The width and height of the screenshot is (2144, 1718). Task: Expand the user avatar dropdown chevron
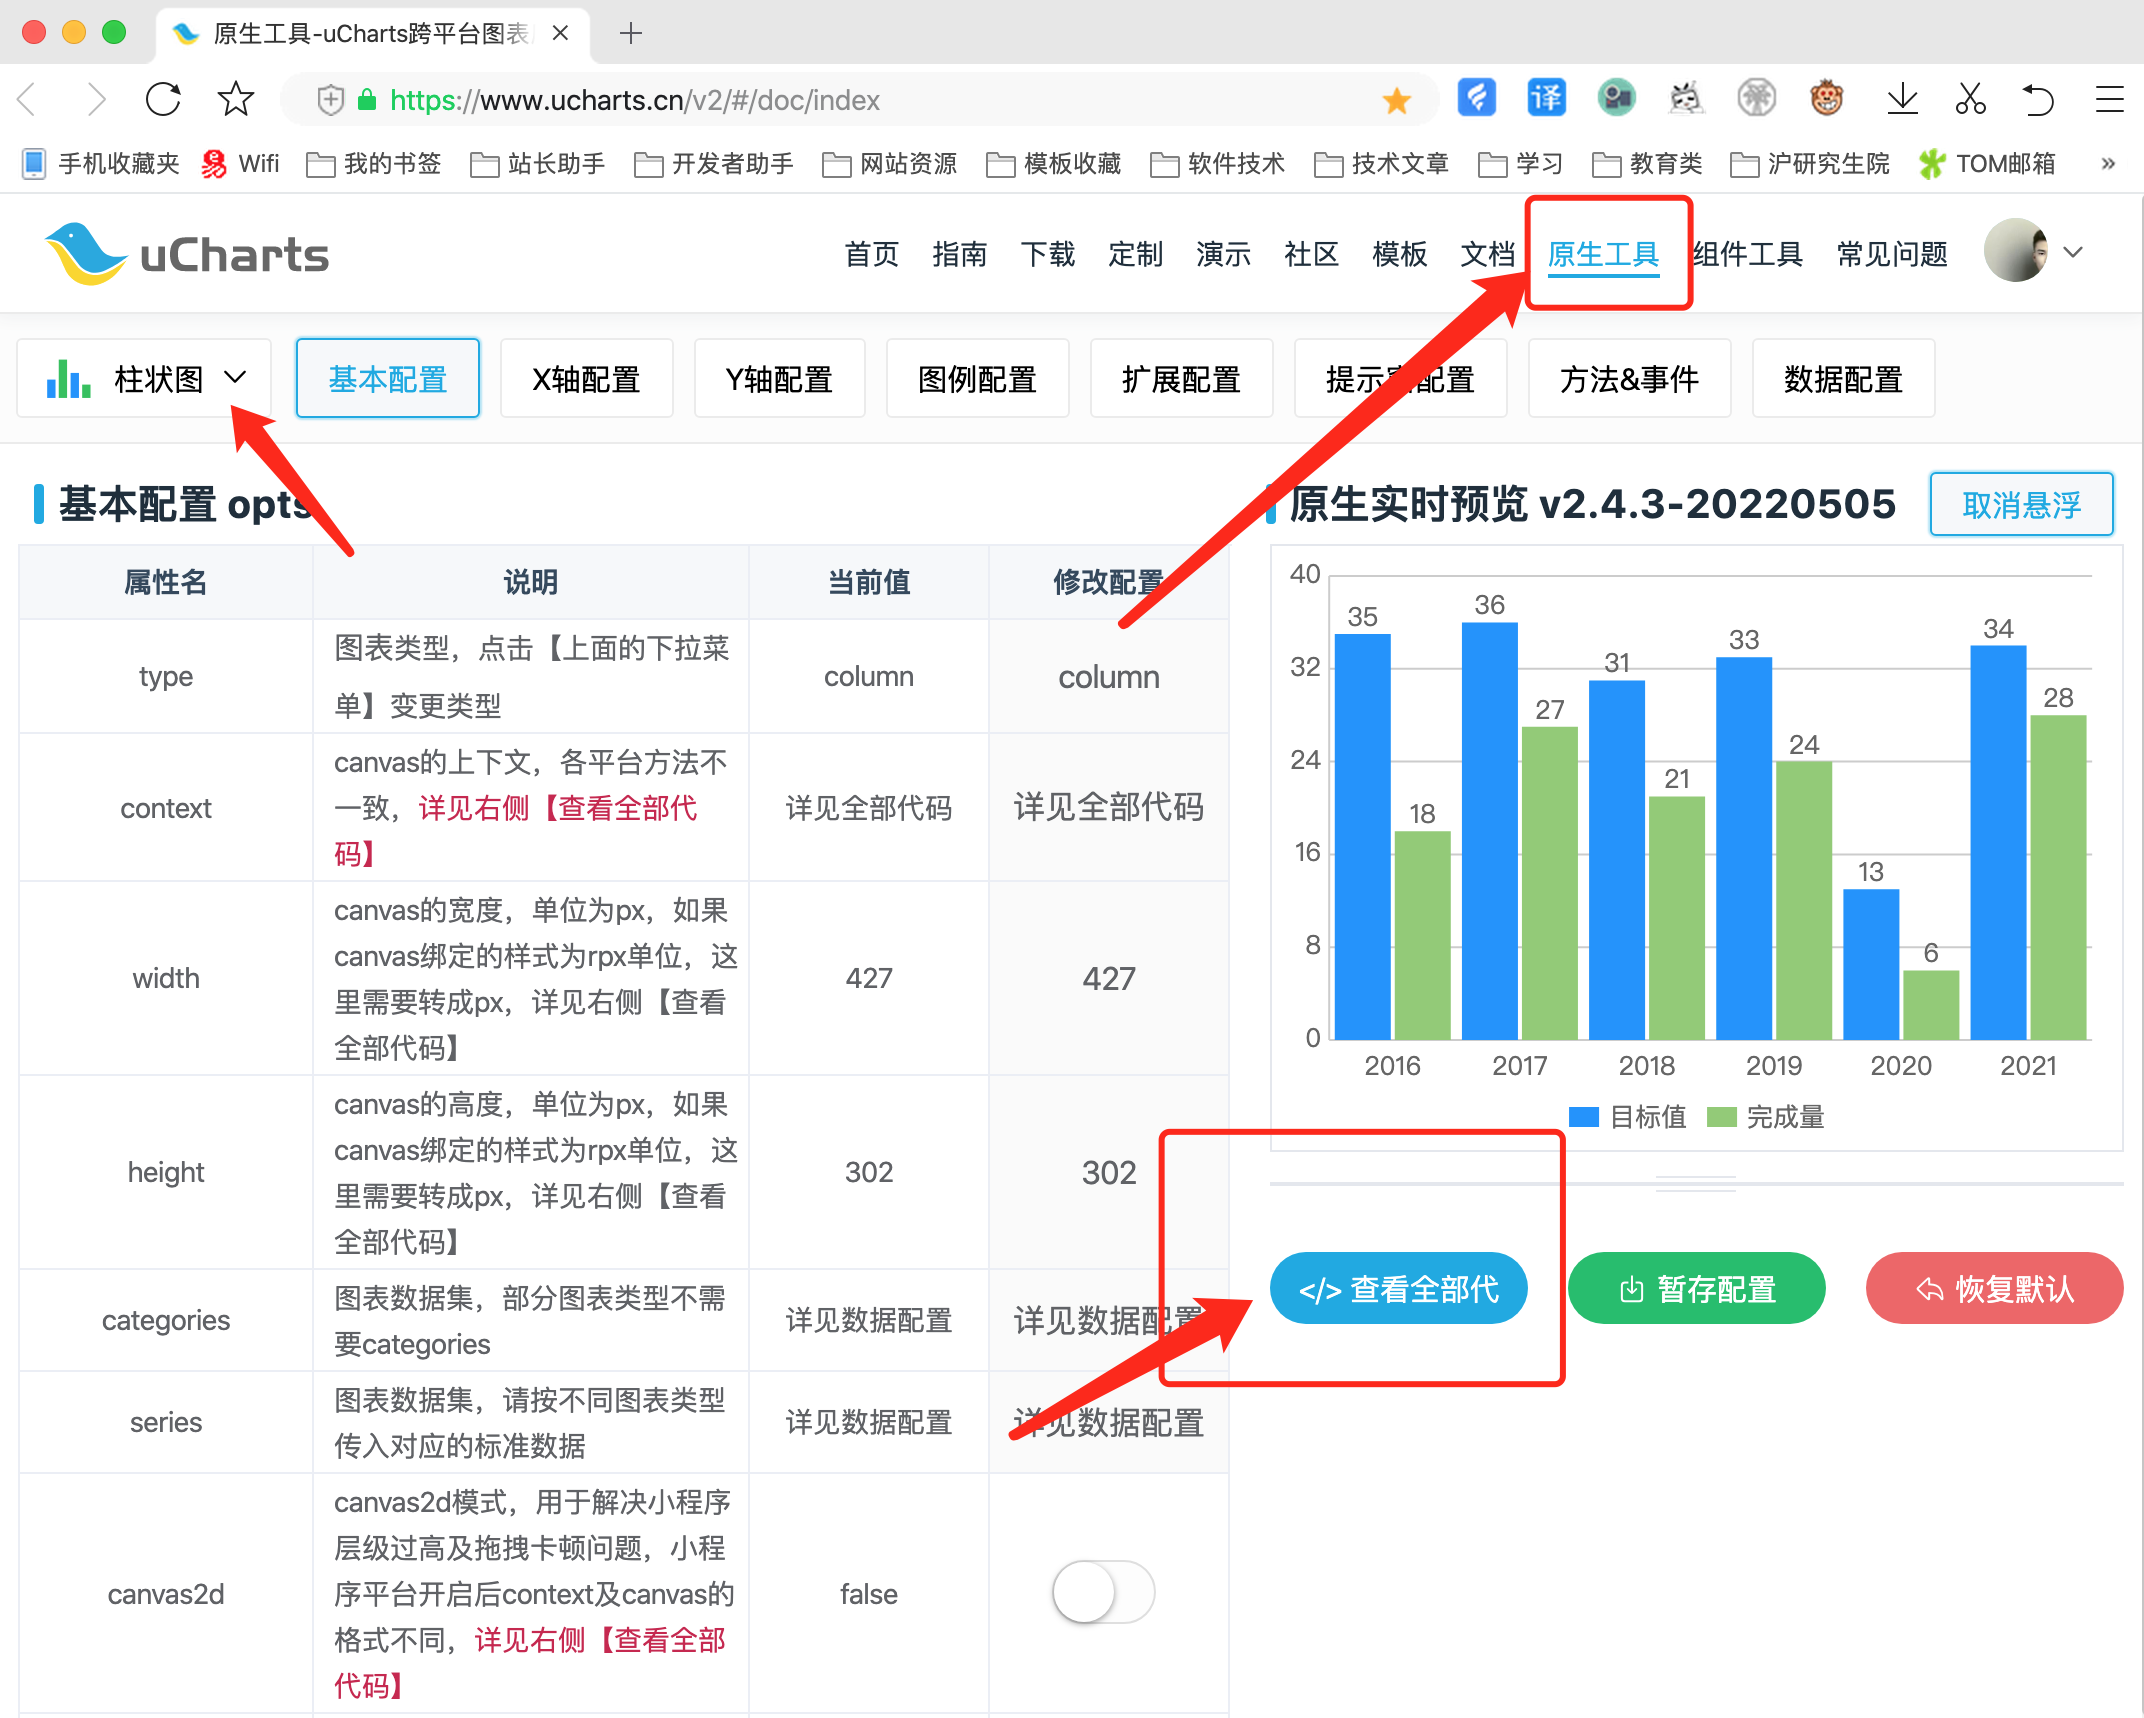click(2074, 252)
